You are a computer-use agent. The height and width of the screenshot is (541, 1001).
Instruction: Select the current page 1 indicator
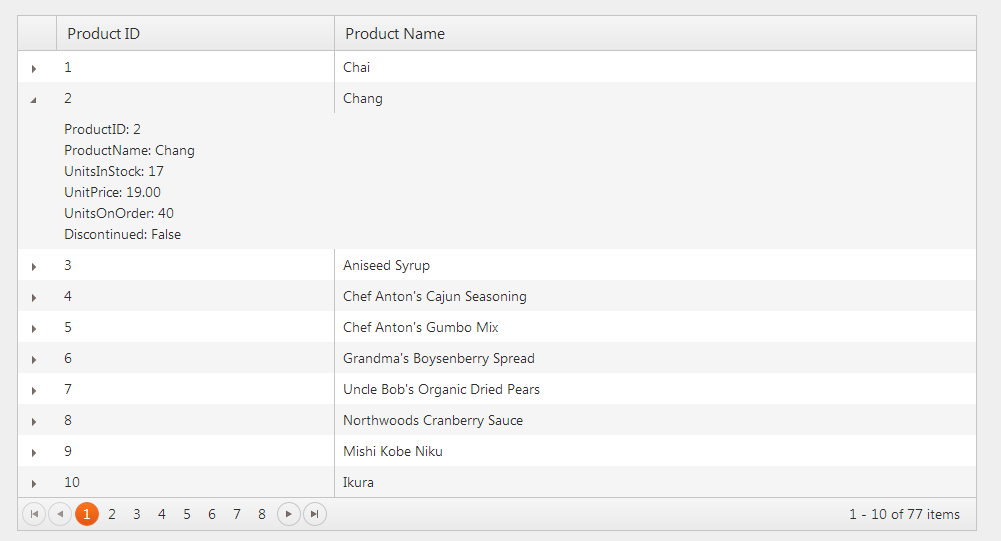[x=87, y=514]
